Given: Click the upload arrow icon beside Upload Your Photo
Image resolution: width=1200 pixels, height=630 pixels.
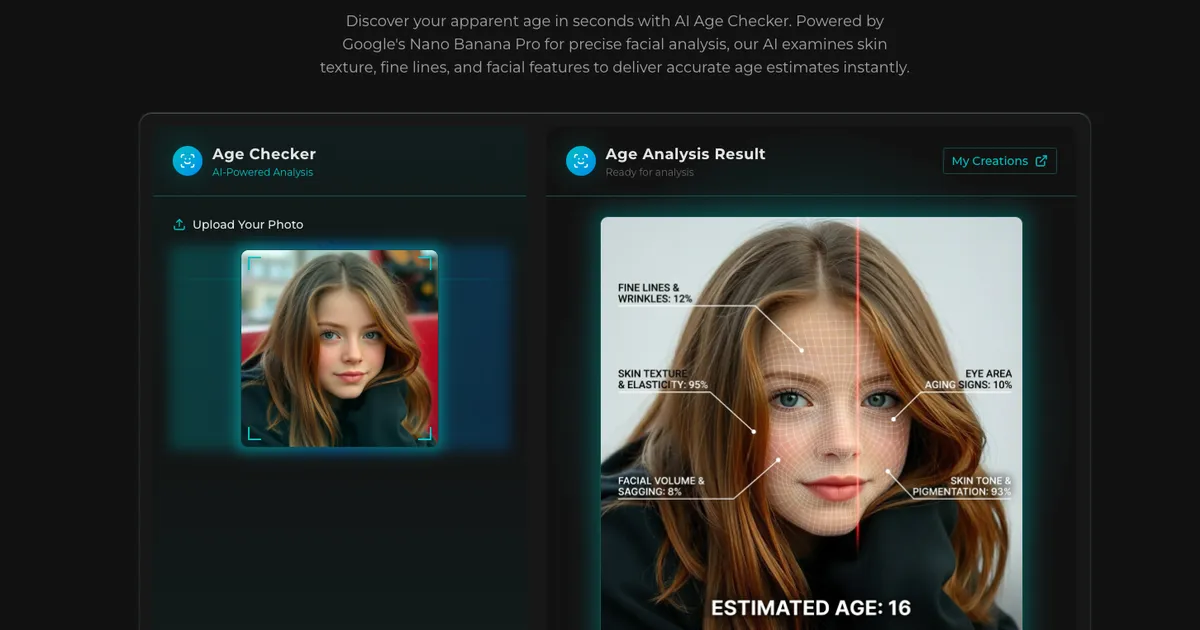Looking at the screenshot, I should pyautogui.click(x=180, y=224).
